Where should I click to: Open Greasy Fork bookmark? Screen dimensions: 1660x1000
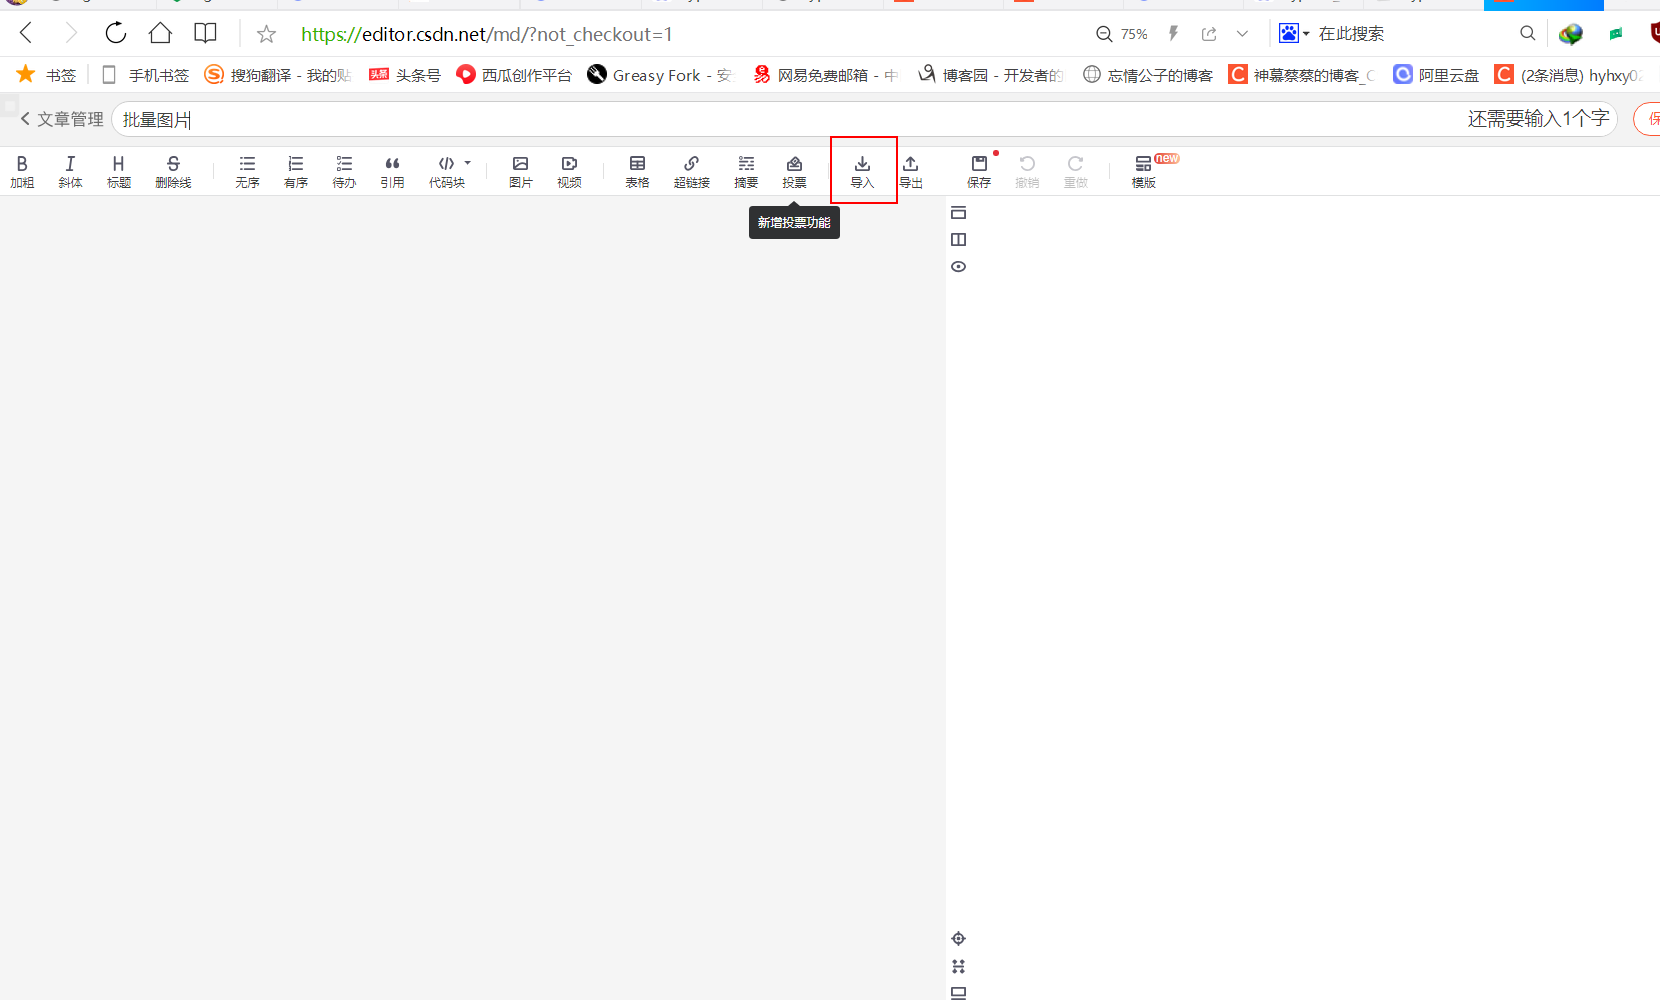pyautogui.click(x=660, y=75)
